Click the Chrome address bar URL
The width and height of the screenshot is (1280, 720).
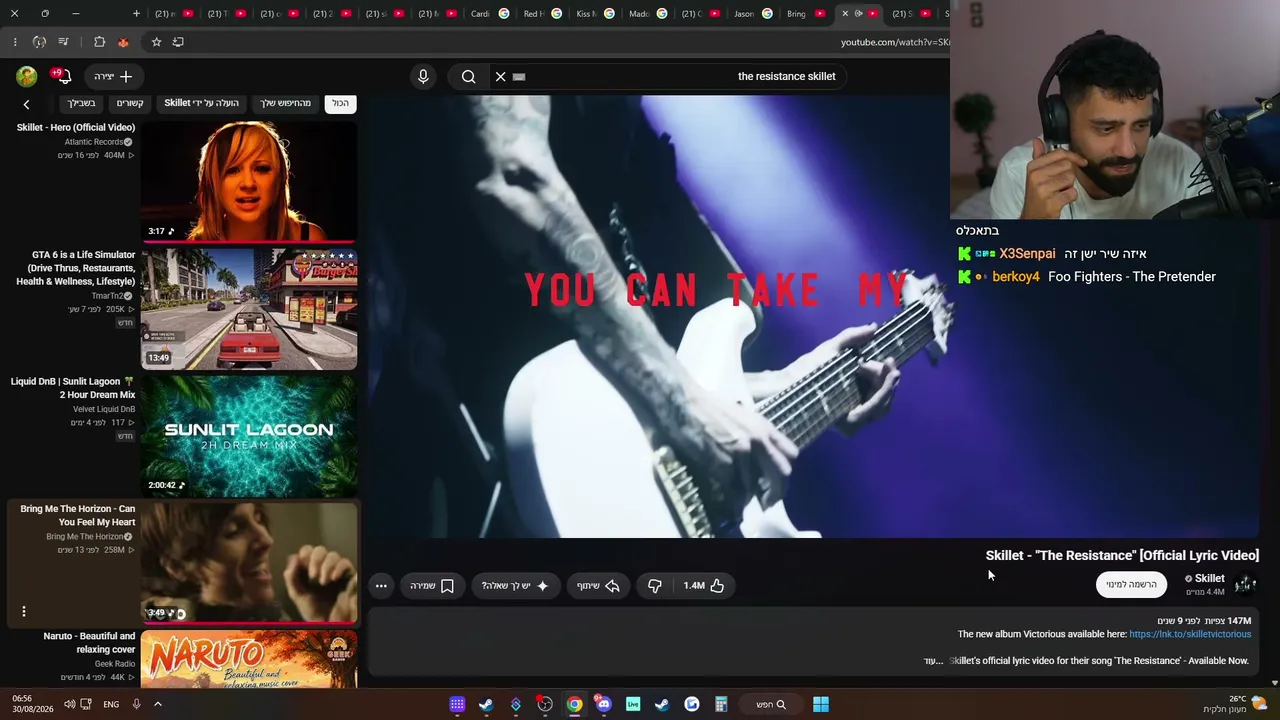894,42
